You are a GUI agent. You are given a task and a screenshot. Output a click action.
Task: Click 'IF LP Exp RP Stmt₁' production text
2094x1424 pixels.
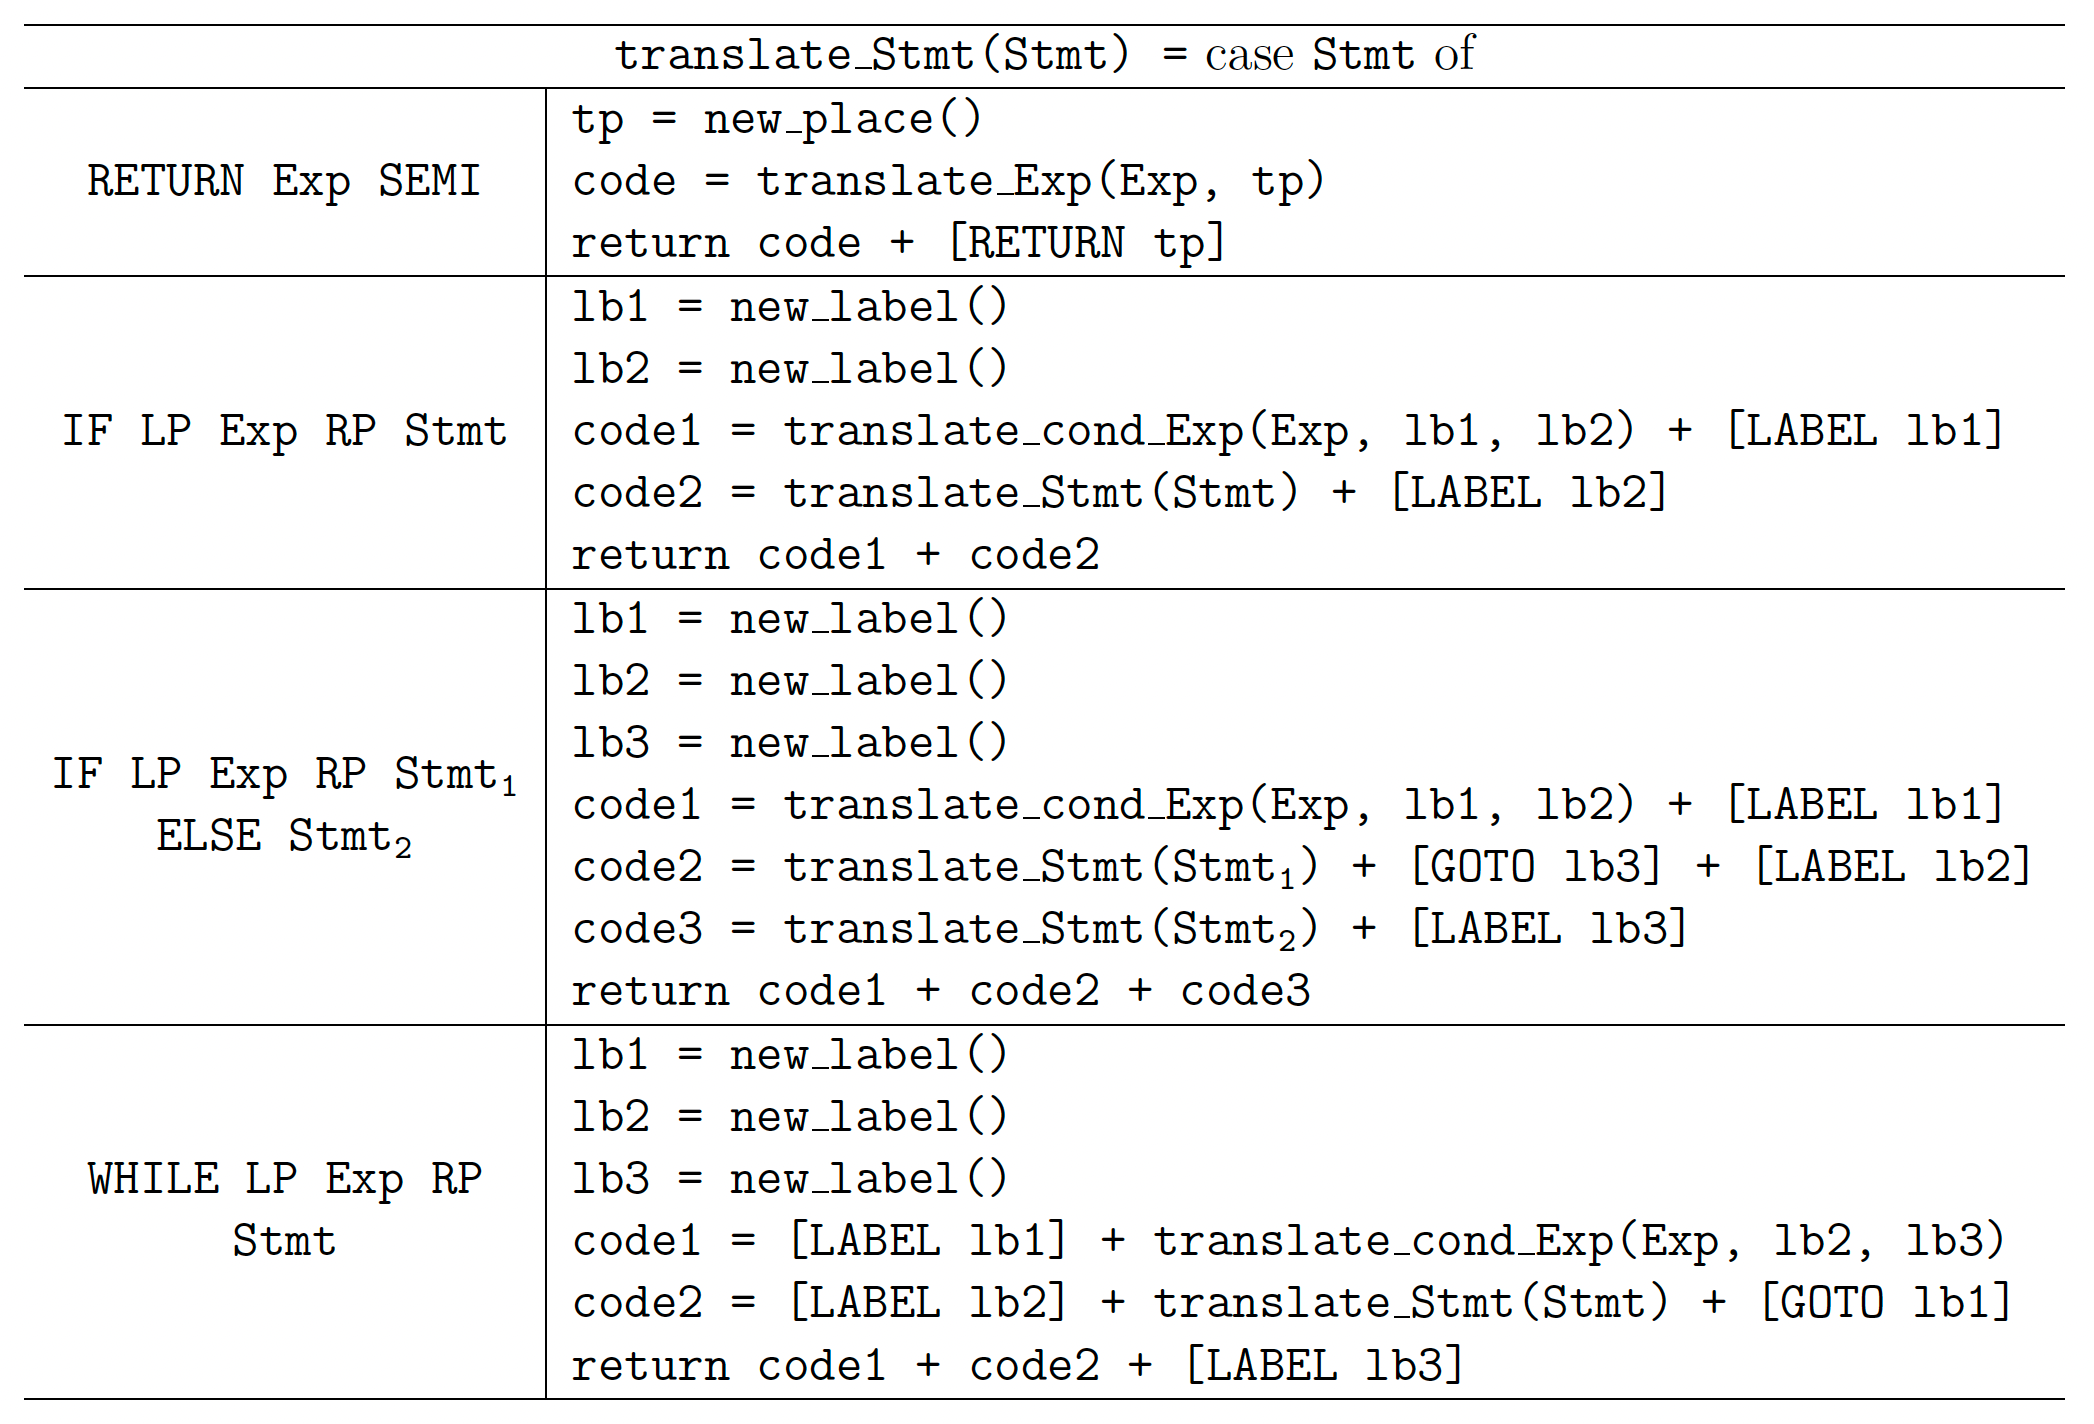[284, 775]
